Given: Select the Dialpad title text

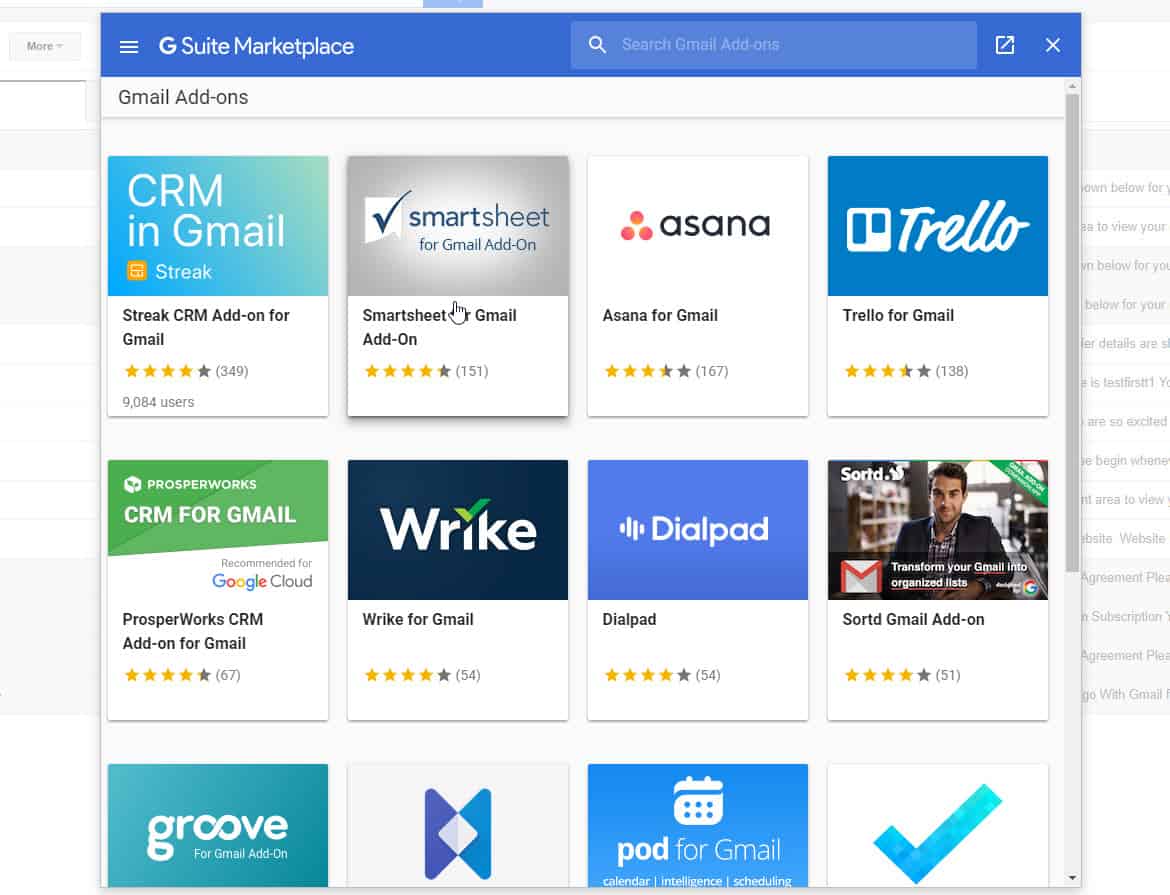Looking at the screenshot, I should click(629, 619).
